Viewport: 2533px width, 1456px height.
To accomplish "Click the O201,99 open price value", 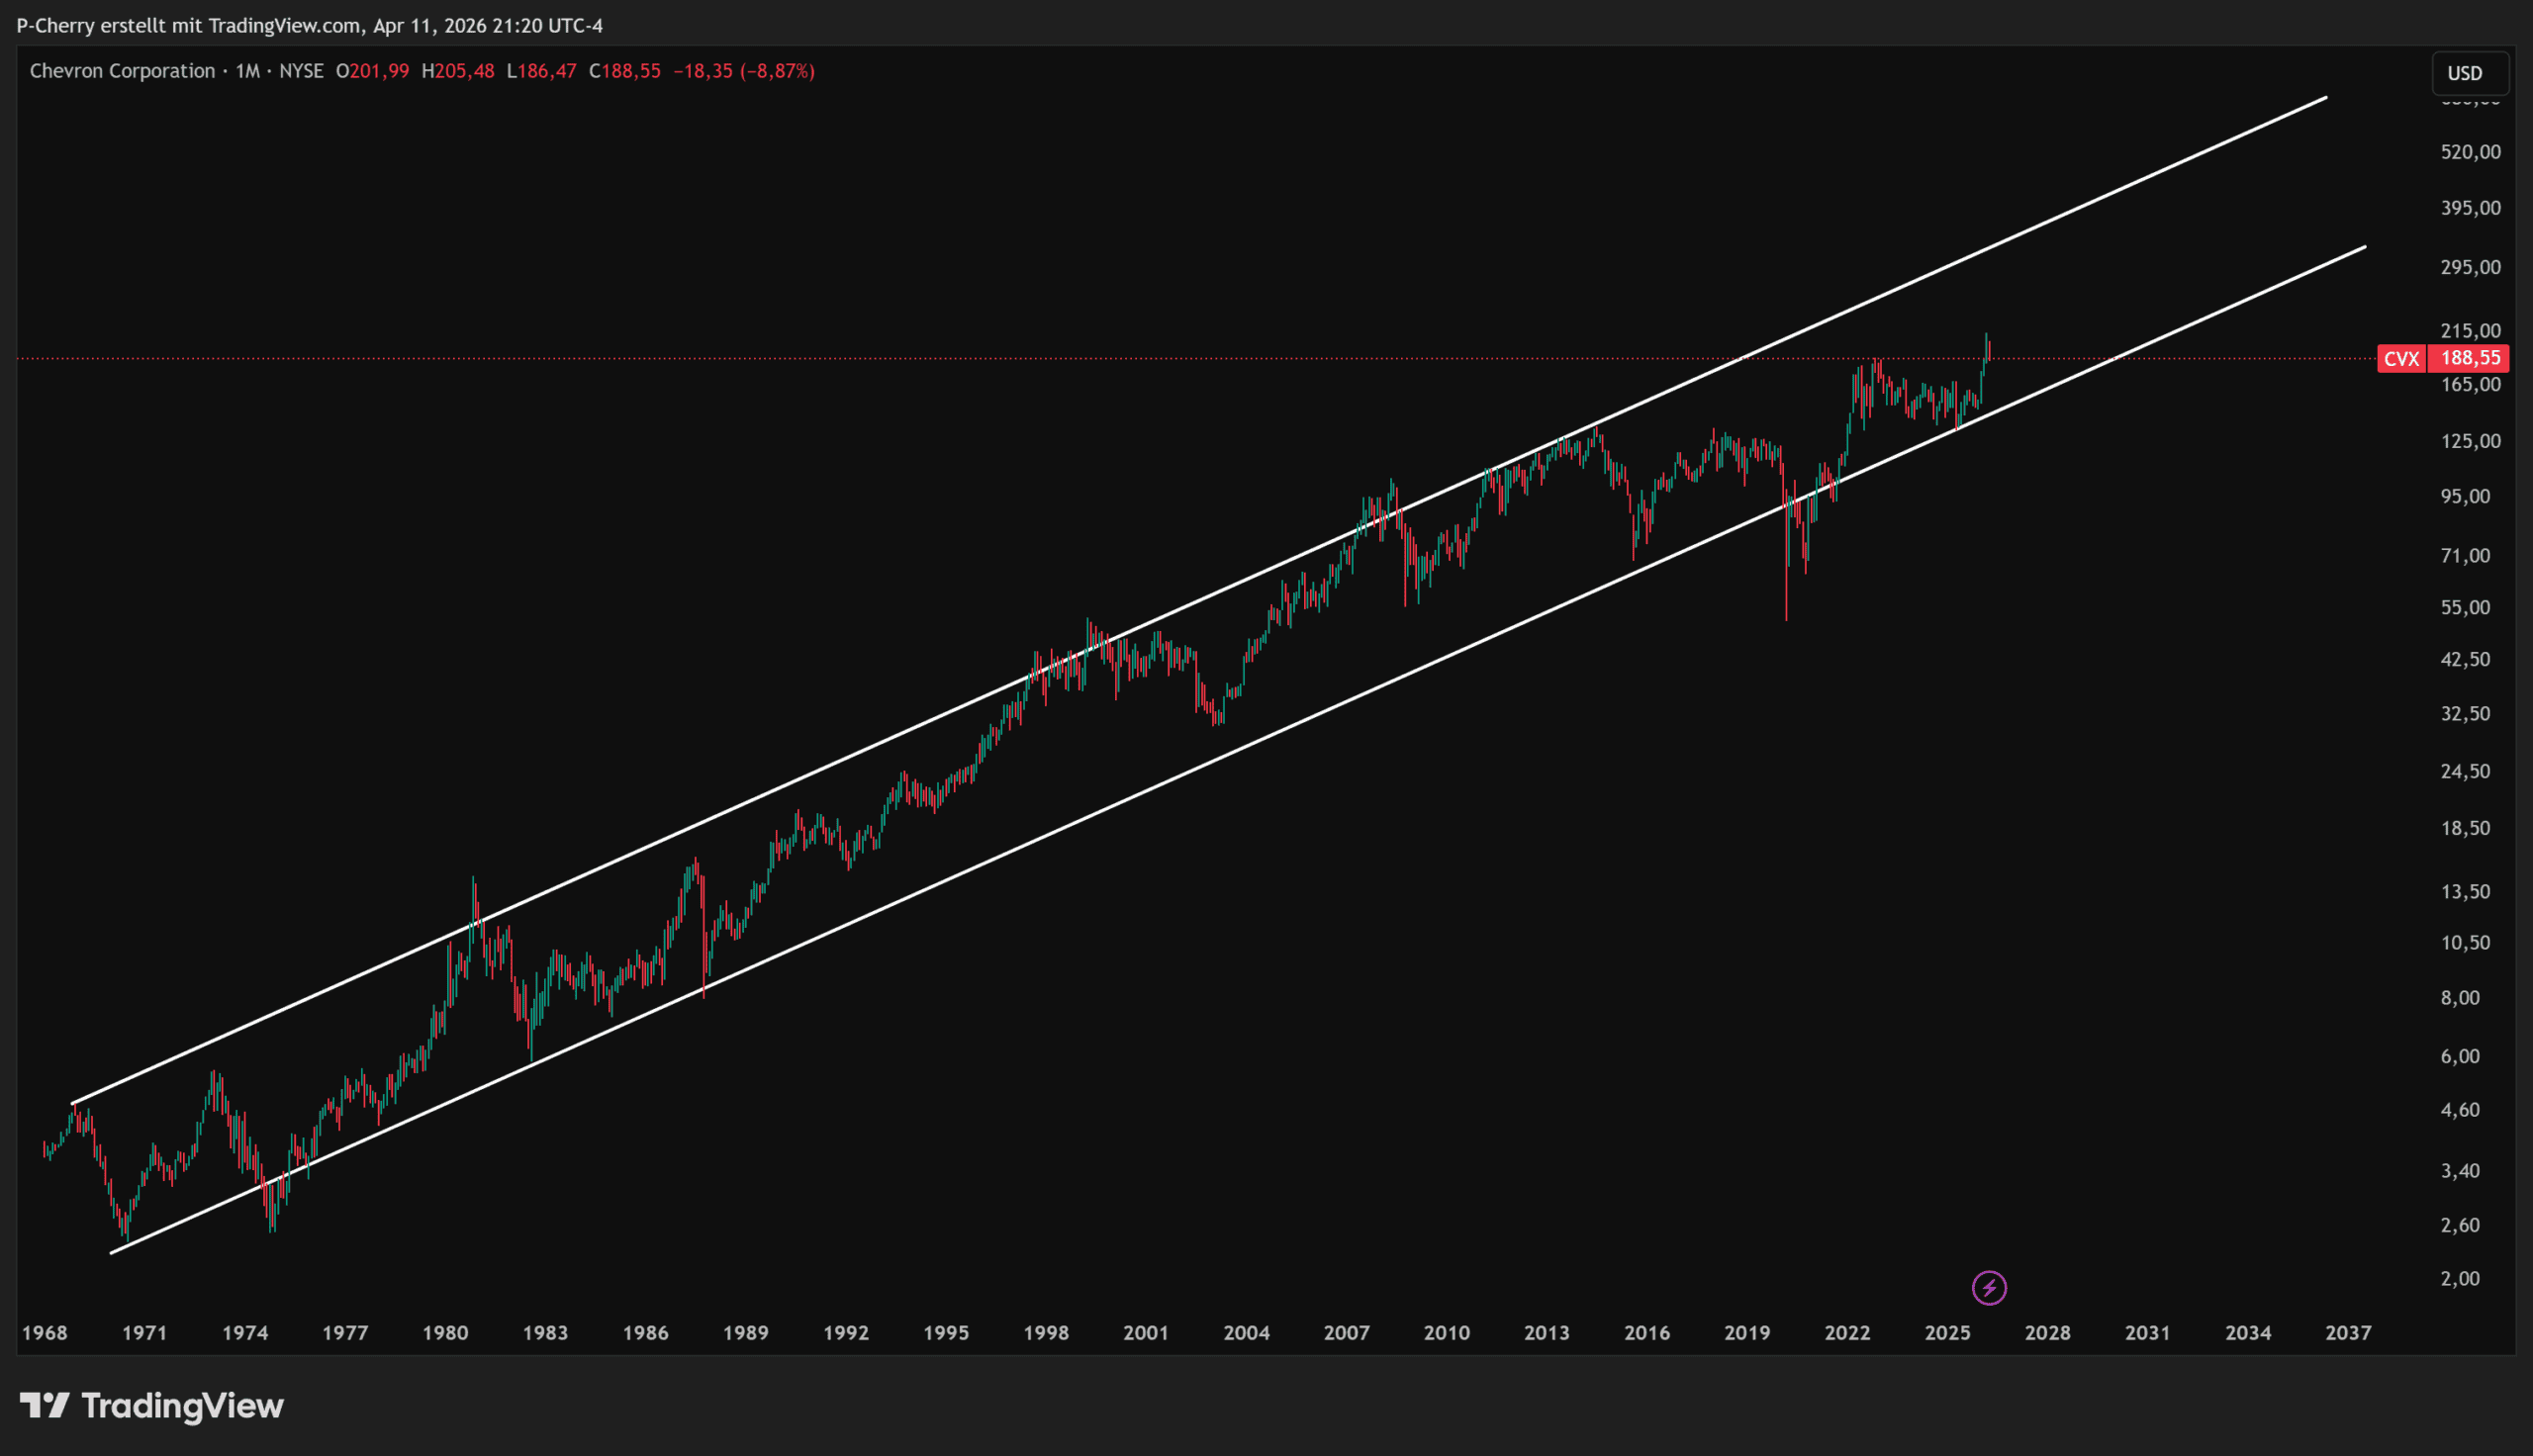I will (372, 71).
